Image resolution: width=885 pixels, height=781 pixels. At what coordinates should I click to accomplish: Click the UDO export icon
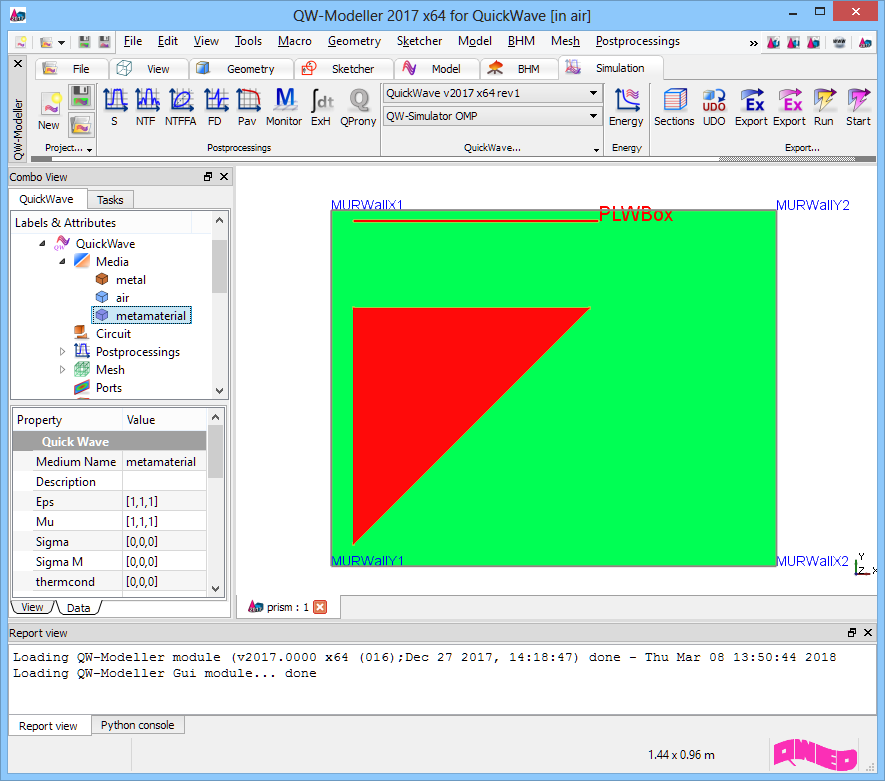coord(714,106)
